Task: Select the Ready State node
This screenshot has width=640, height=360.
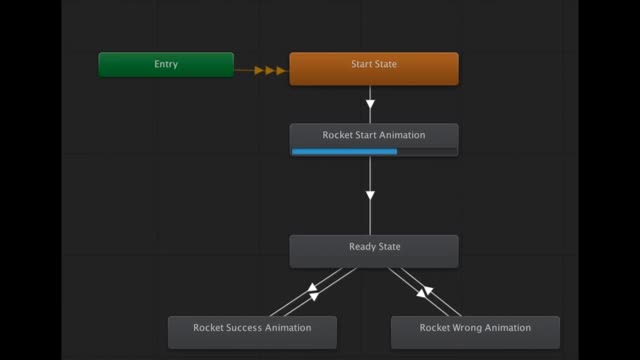Action: (374, 251)
